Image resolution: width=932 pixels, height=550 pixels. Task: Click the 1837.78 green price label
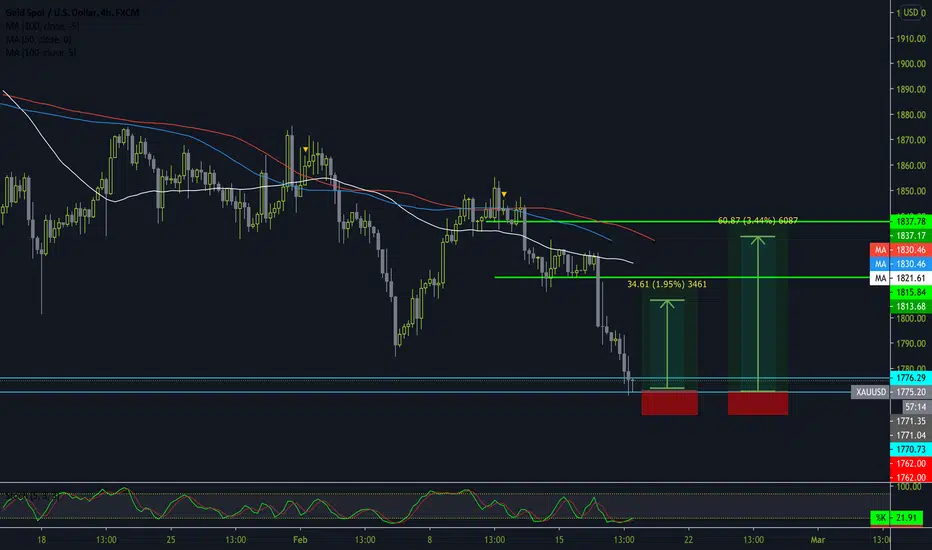911,221
